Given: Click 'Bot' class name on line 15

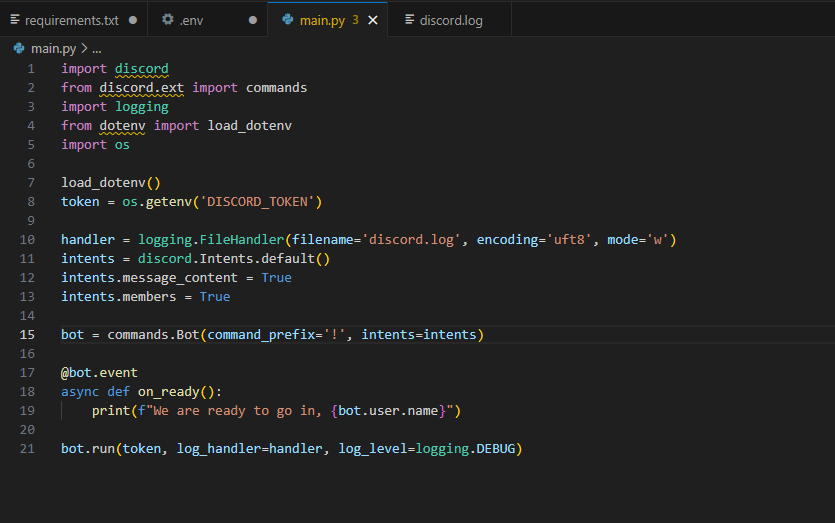Looking at the screenshot, I should pyautogui.click(x=188, y=335).
